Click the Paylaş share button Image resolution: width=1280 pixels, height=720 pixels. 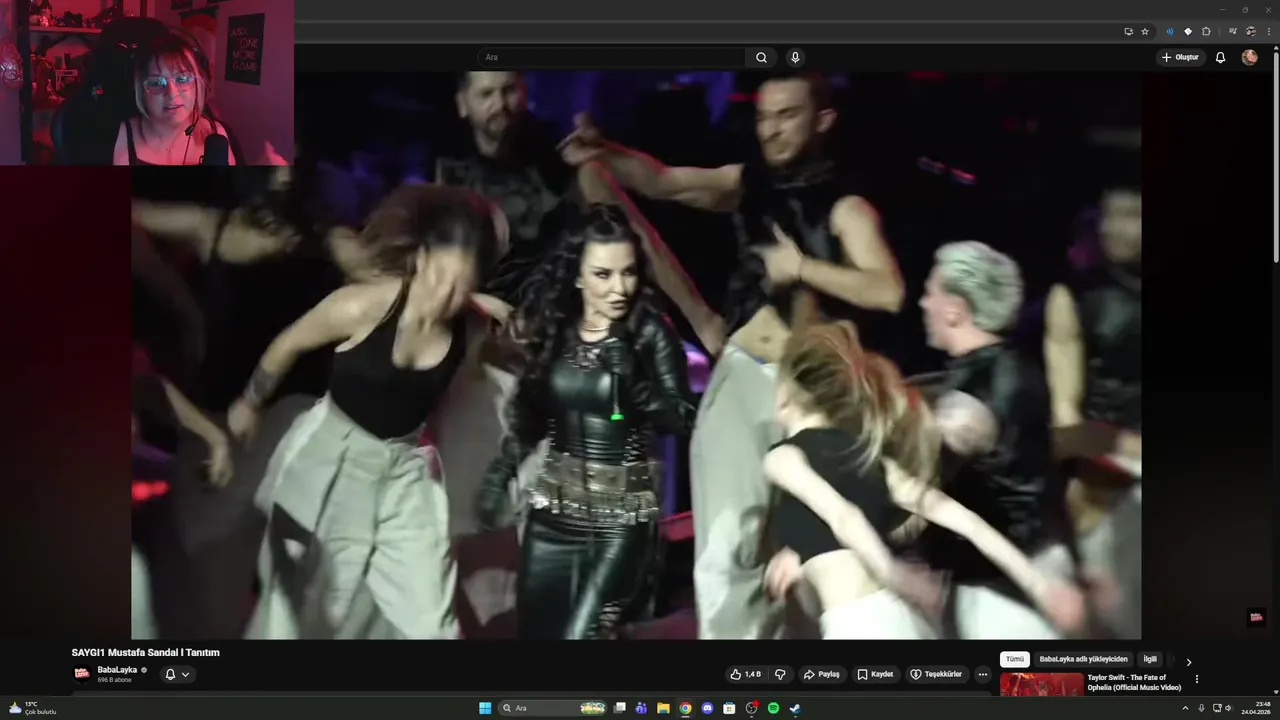pos(822,674)
